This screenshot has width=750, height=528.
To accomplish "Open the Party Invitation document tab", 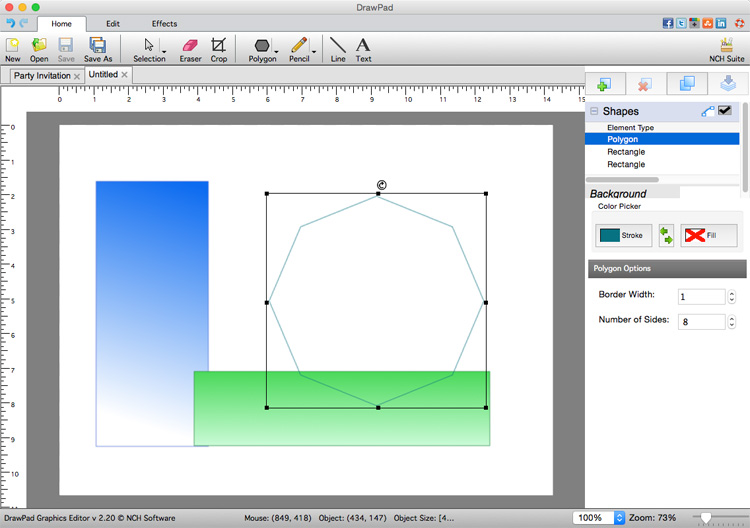I will 42,75.
